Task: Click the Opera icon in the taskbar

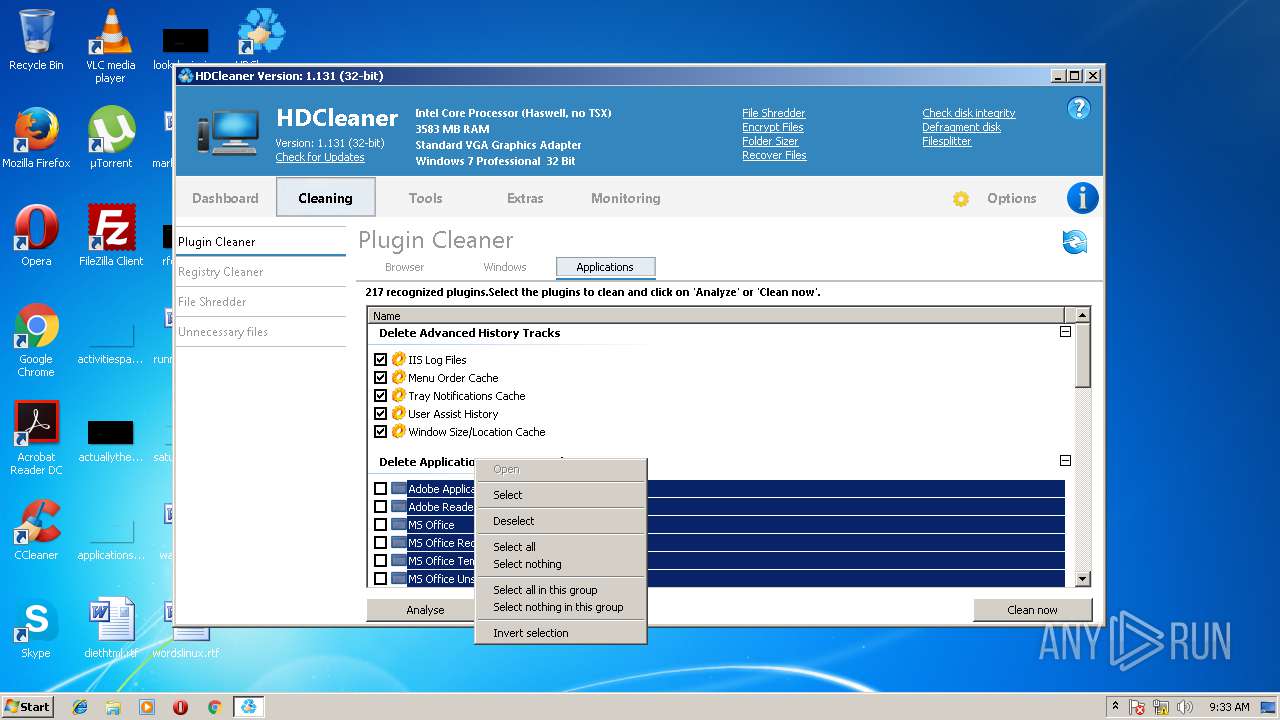Action: [x=180, y=707]
